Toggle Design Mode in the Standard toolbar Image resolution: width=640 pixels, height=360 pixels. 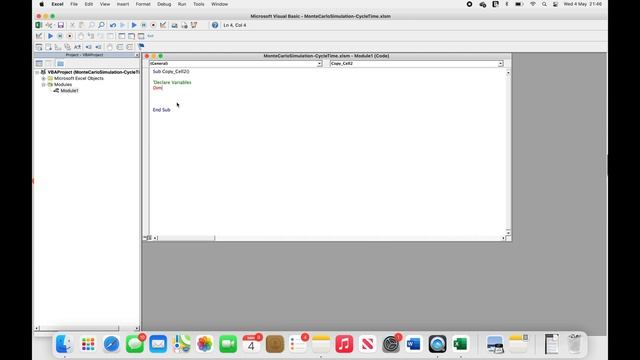point(163,25)
